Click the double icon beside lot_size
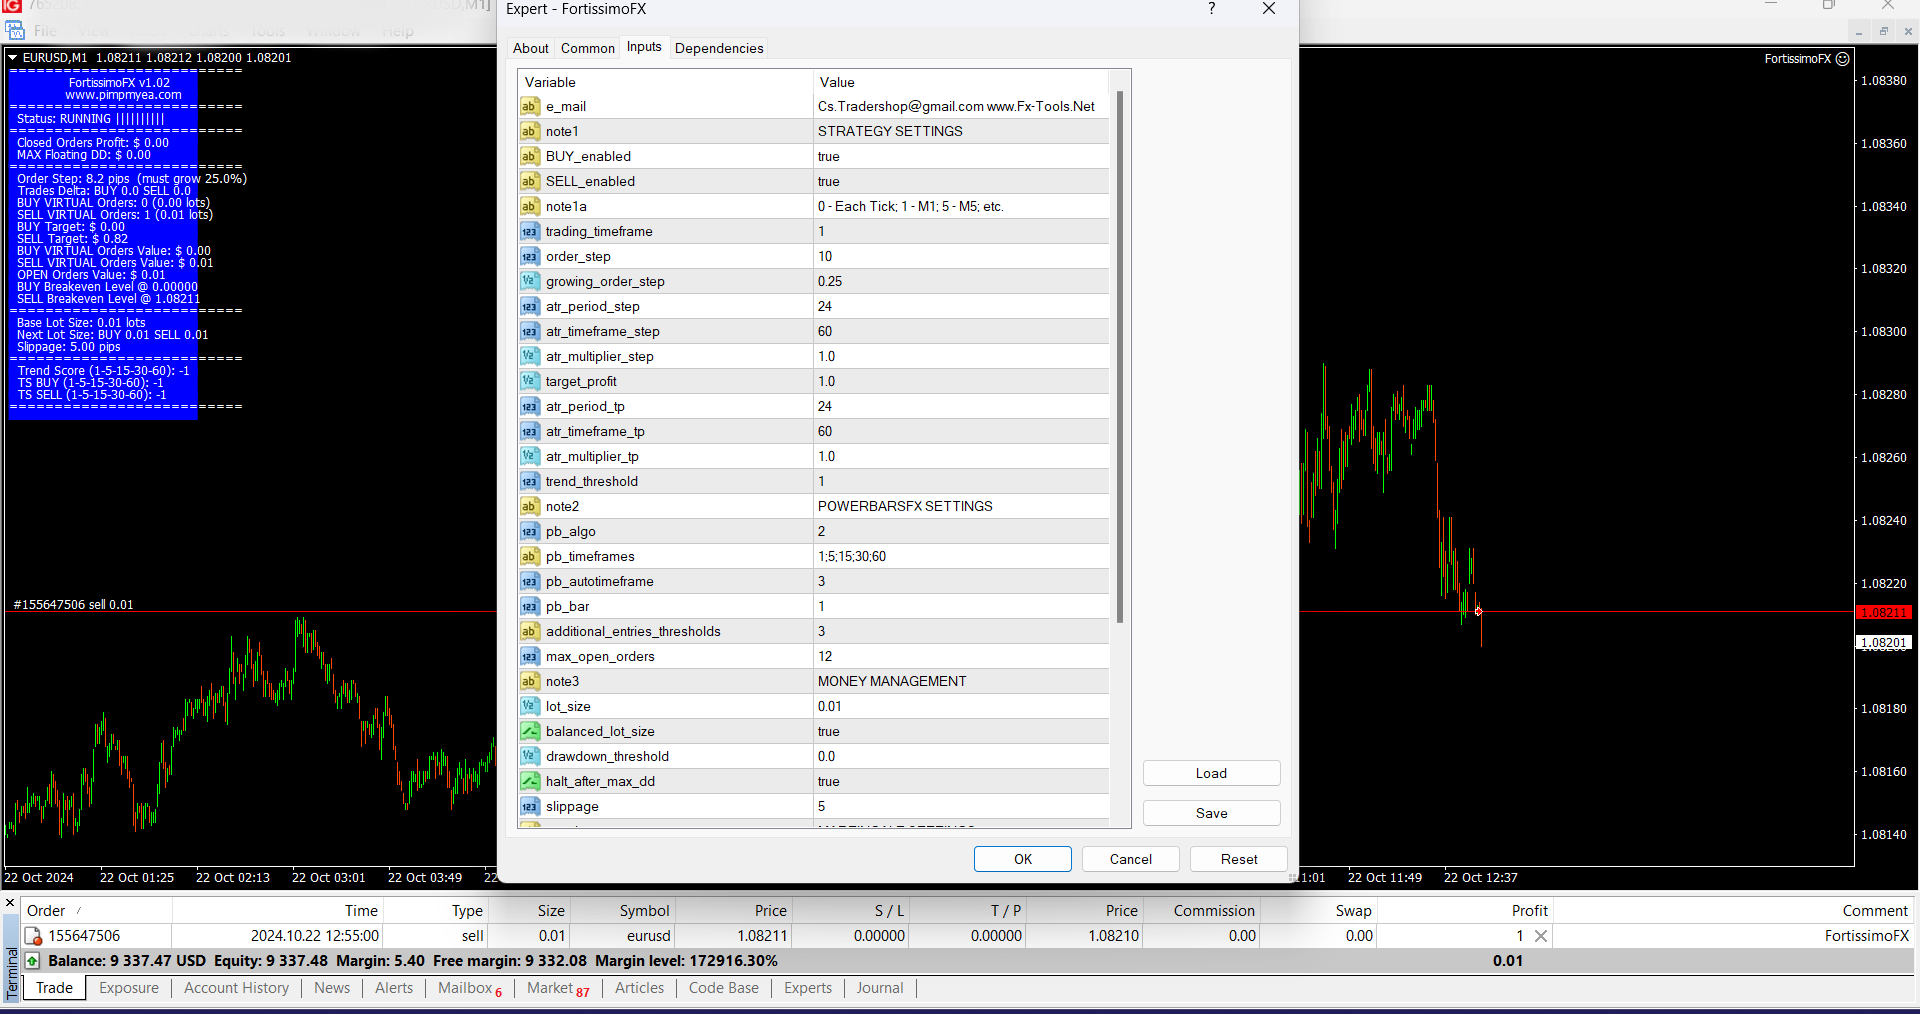1920x1014 pixels. click(530, 707)
